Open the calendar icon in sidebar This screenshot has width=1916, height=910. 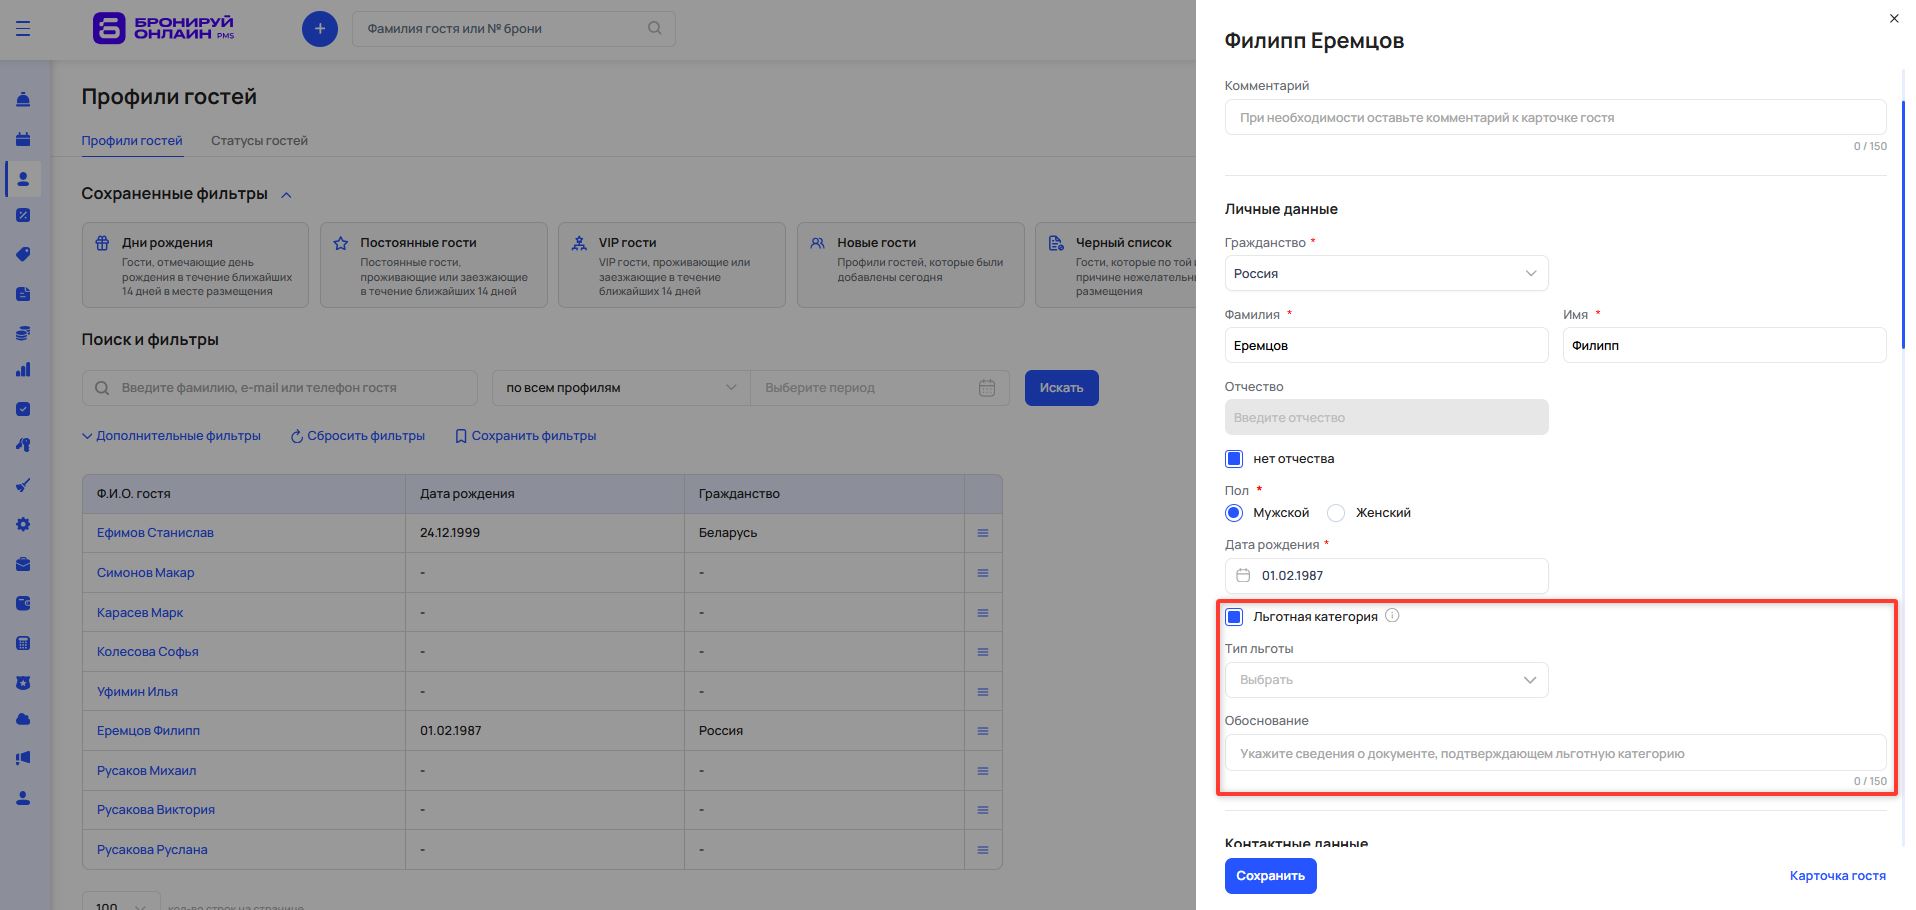(x=24, y=139)
